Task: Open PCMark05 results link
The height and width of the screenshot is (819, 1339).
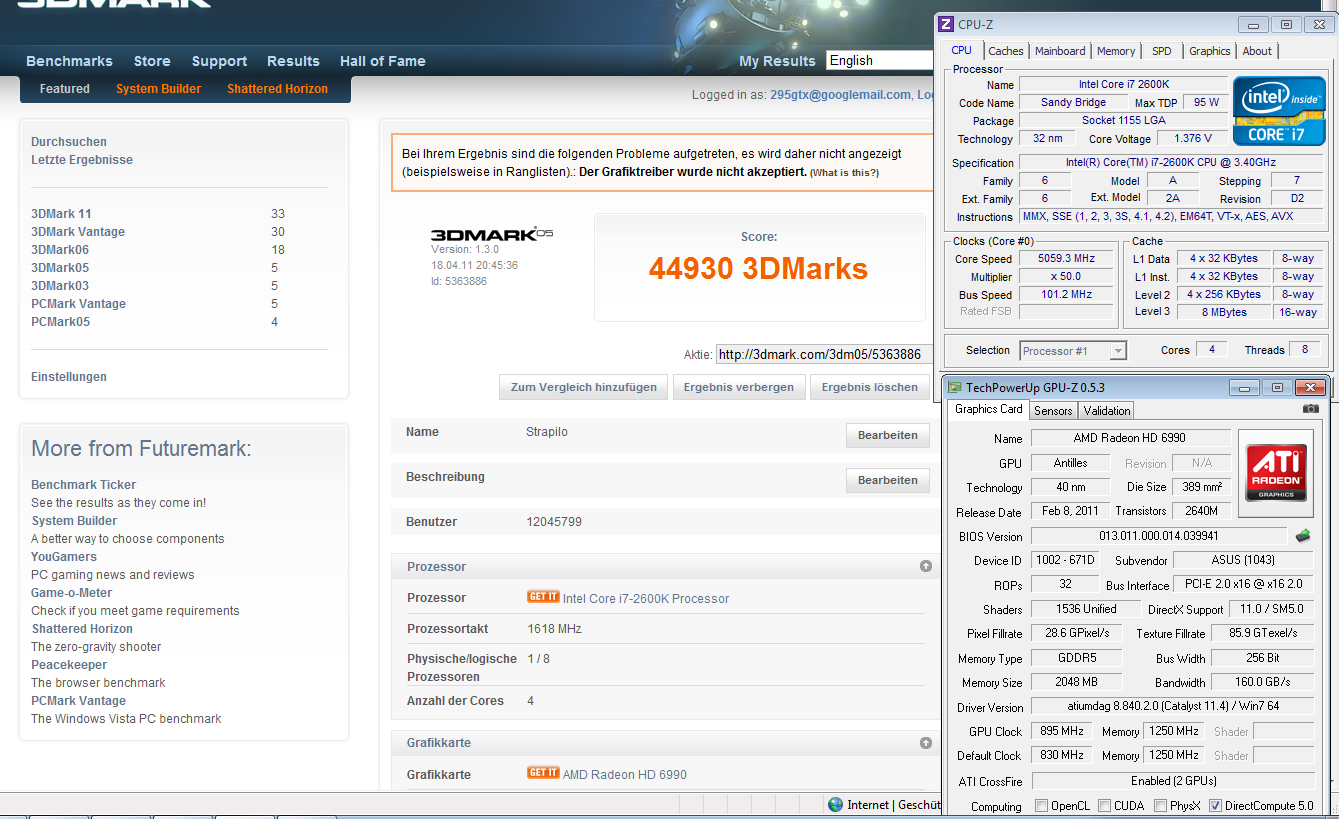Action: tap(61, 321)
